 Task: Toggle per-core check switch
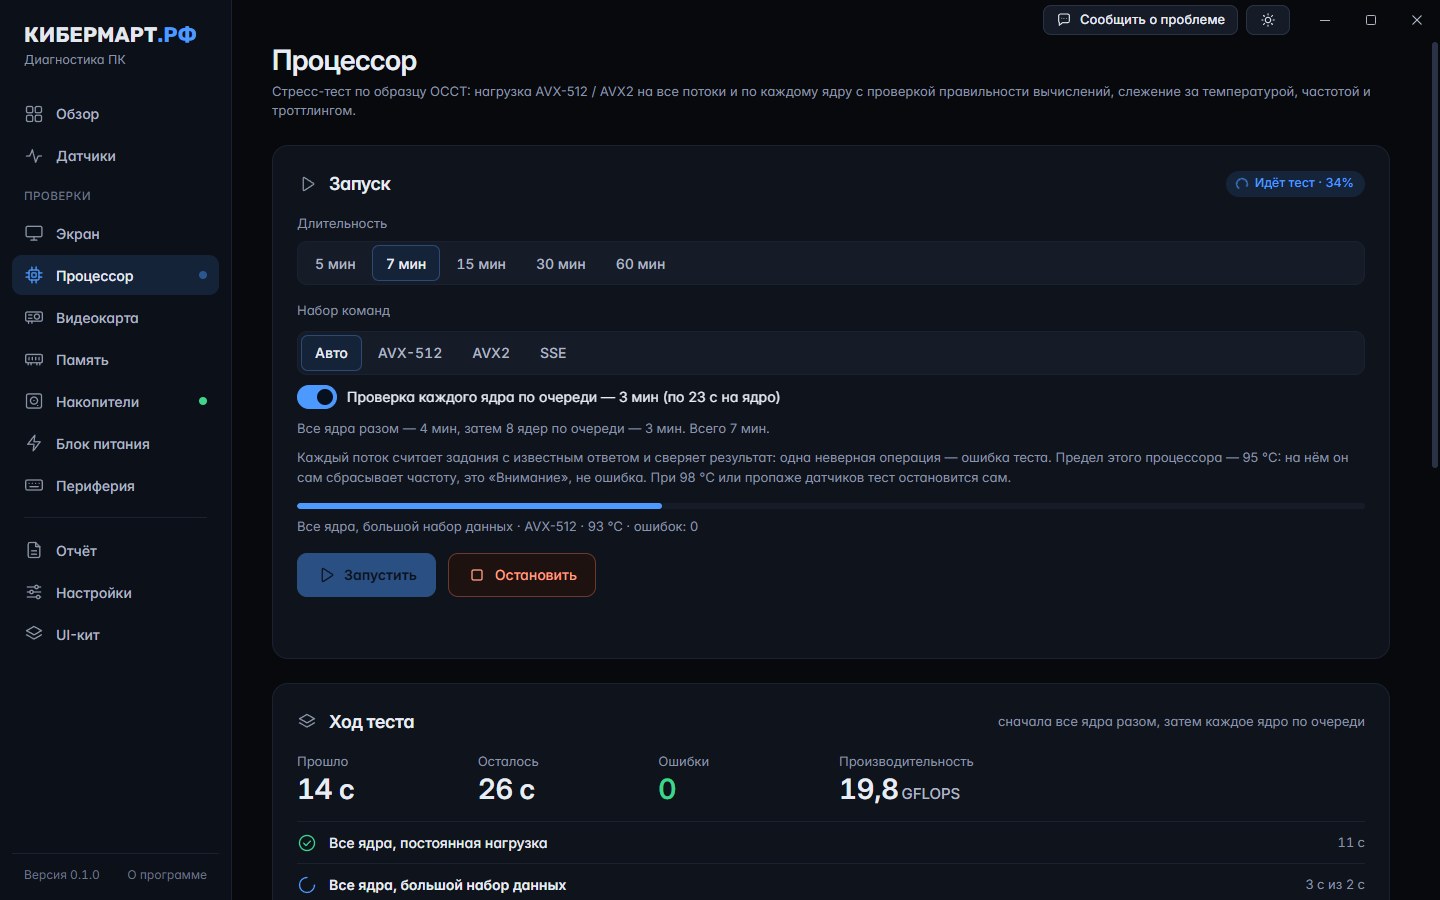(317, 397)
